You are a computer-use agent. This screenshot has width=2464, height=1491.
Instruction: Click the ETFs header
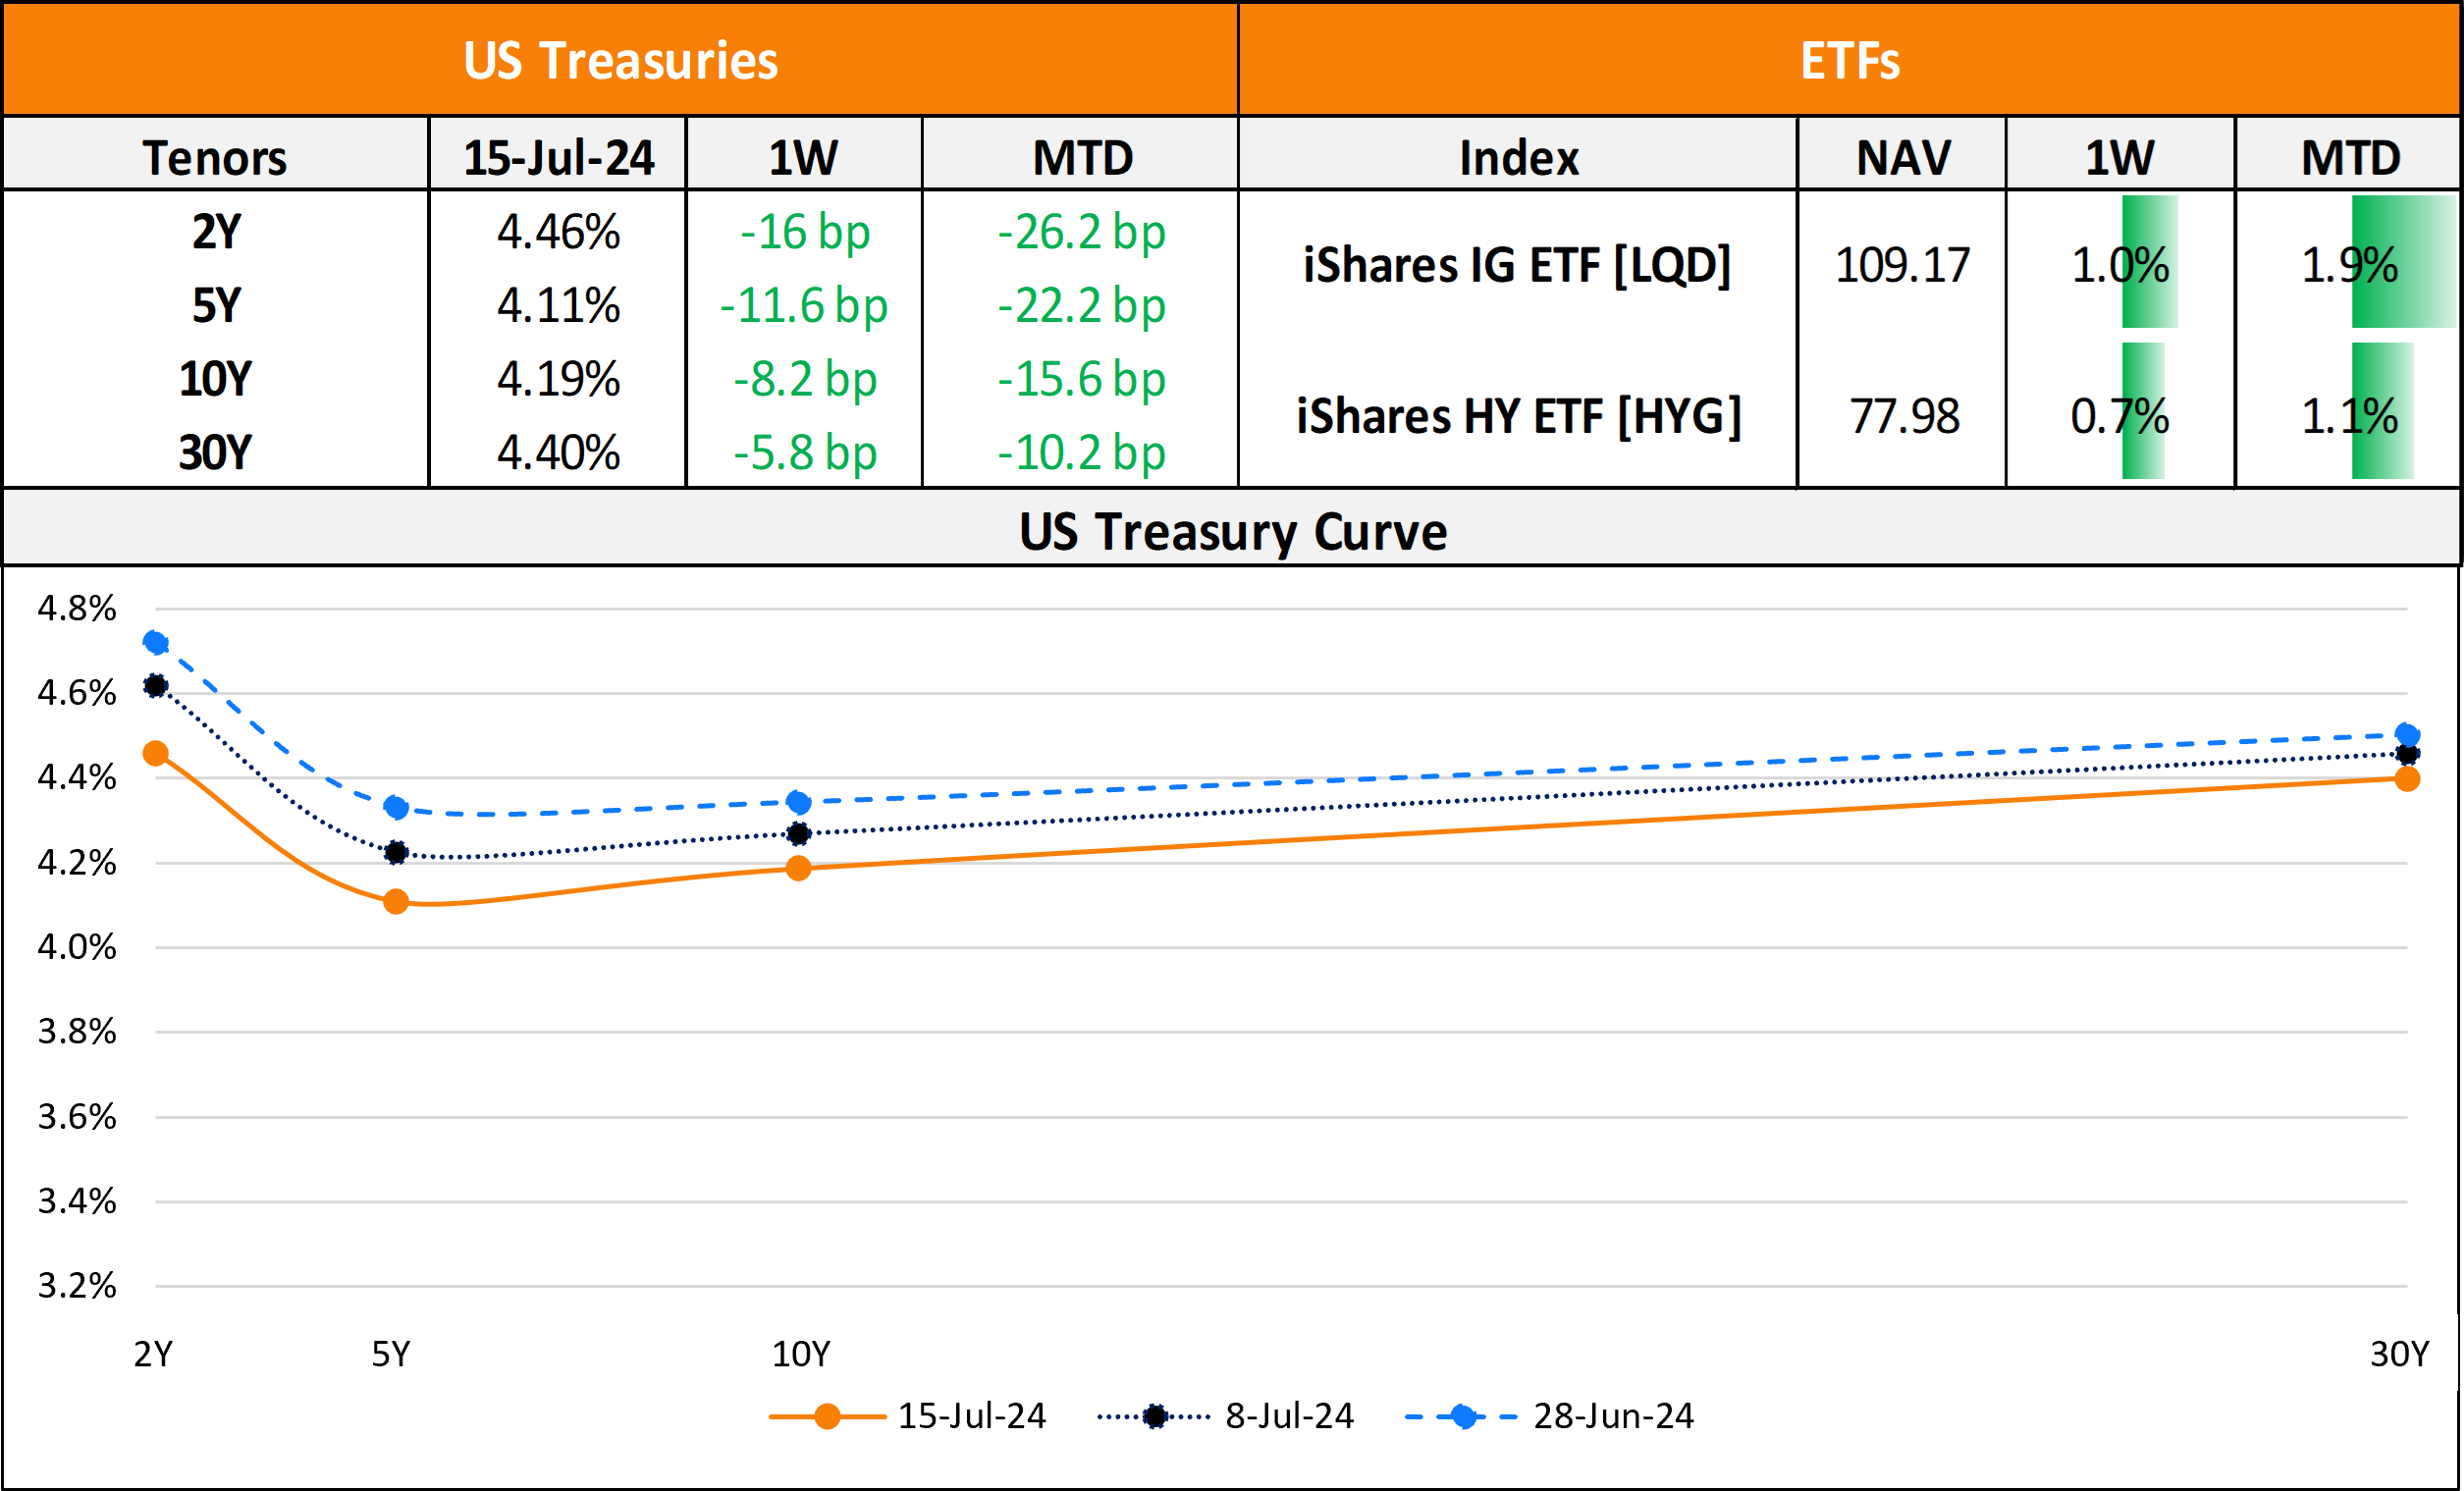(1850, 60)
